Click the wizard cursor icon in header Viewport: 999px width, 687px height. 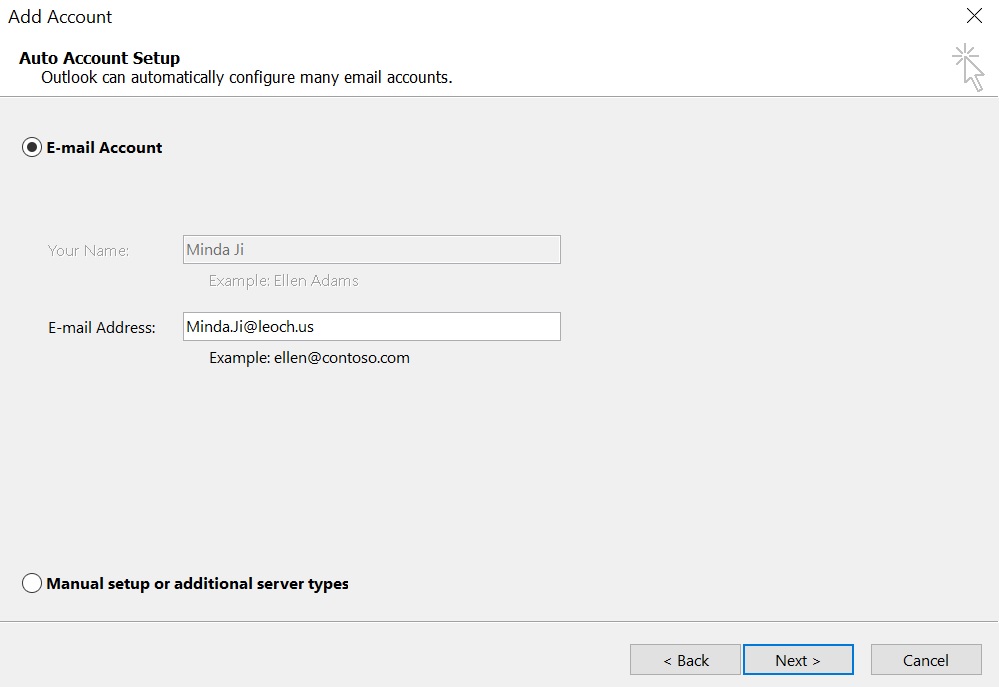point(968,68)
